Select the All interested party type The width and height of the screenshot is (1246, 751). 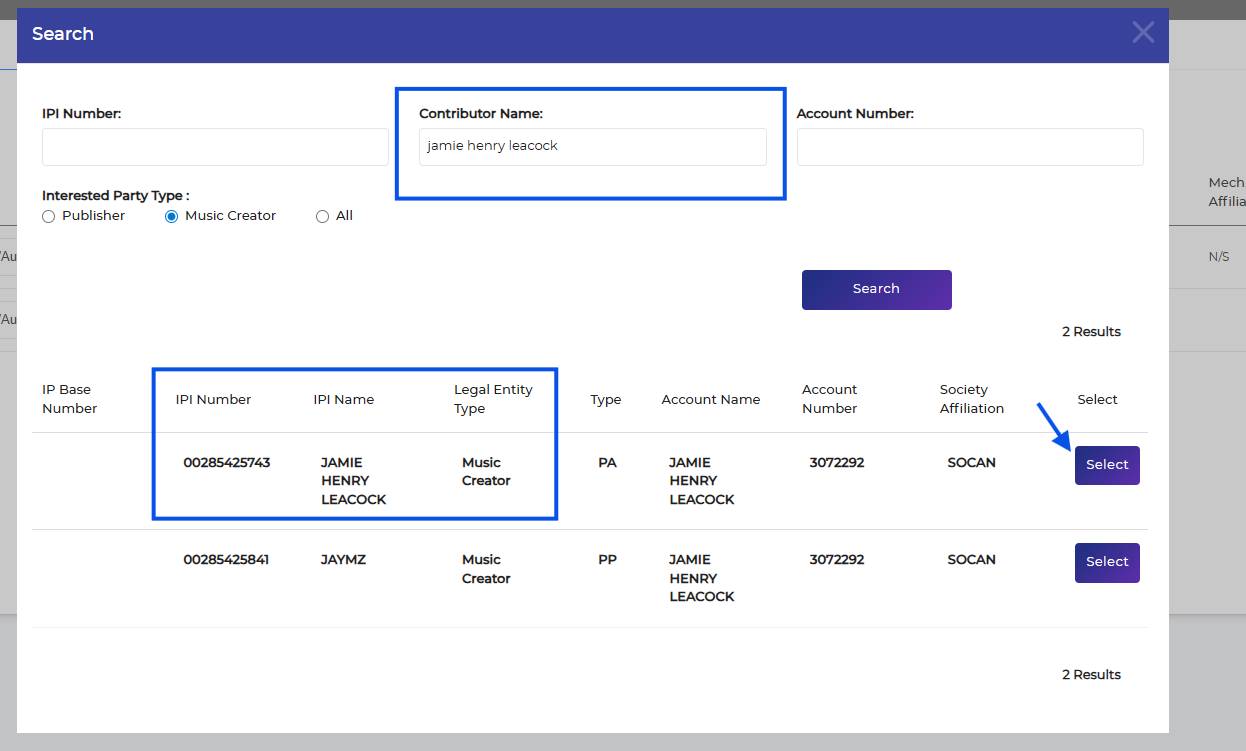click(322, 217)
